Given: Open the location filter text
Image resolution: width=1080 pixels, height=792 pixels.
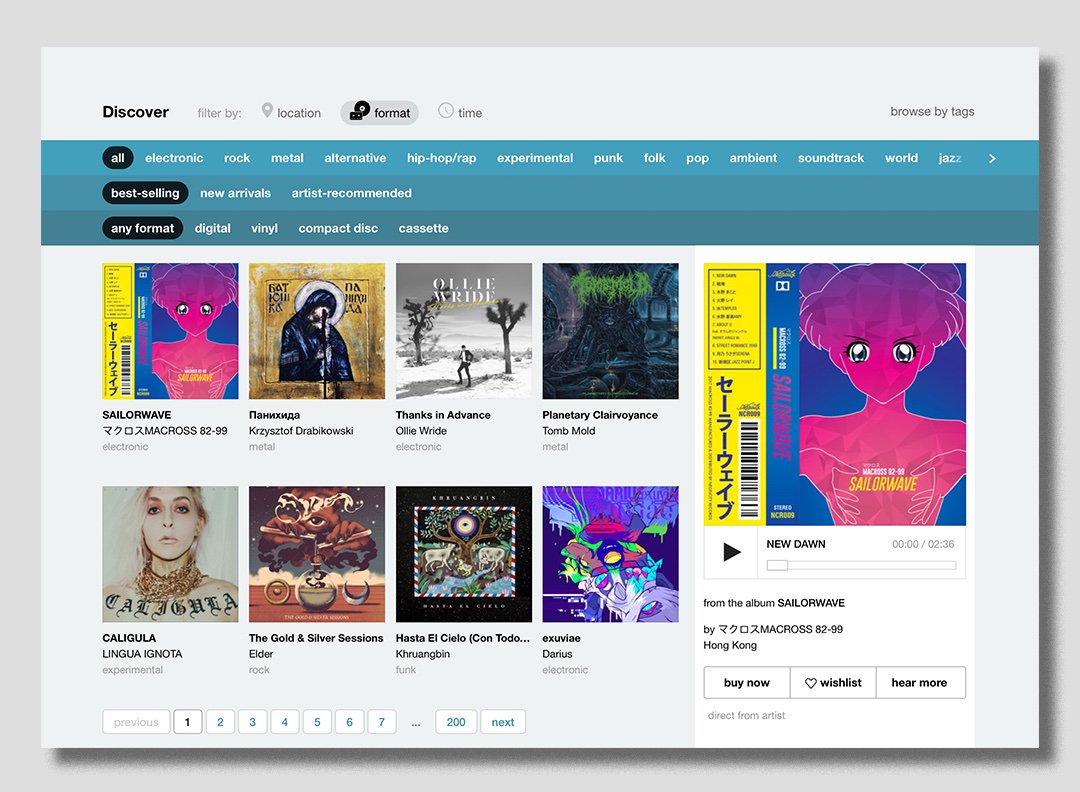Looking at the screenshot, I should click(299, 113).
